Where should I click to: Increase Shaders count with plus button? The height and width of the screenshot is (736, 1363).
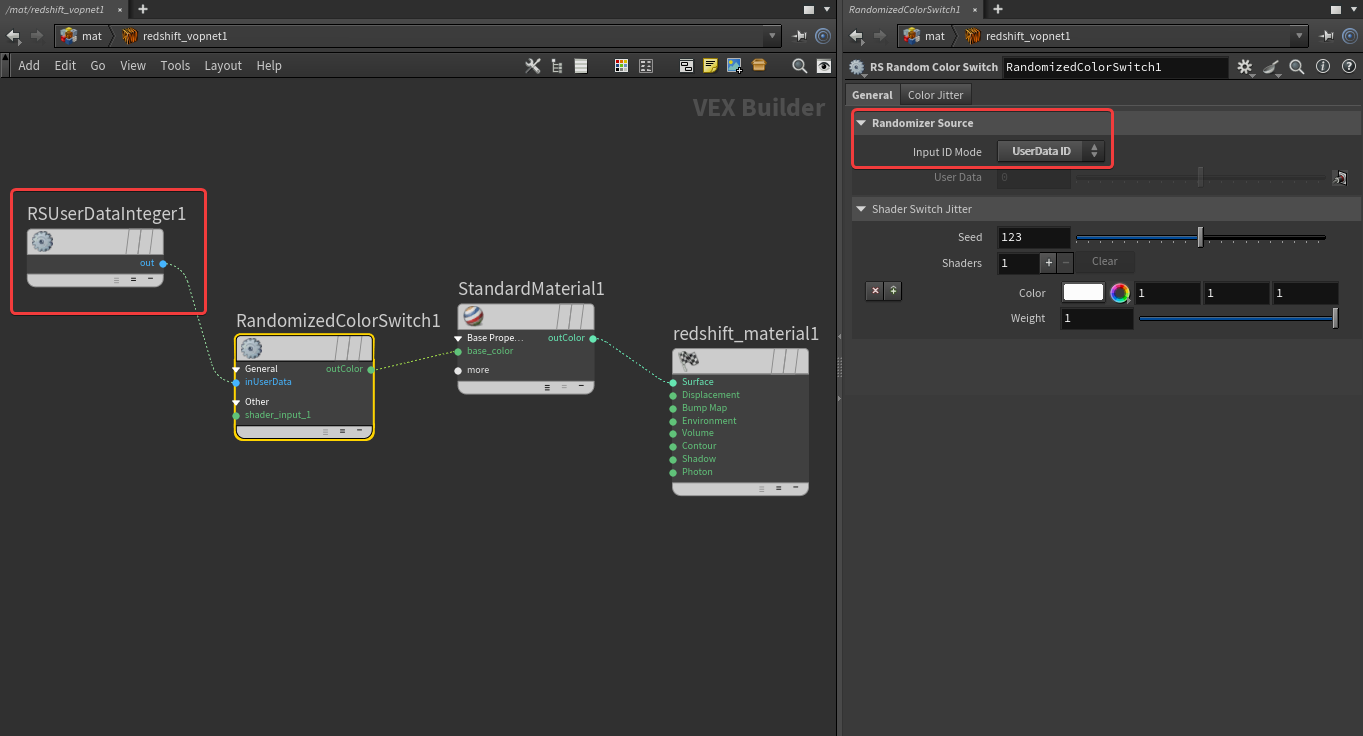coord(1048,262)
